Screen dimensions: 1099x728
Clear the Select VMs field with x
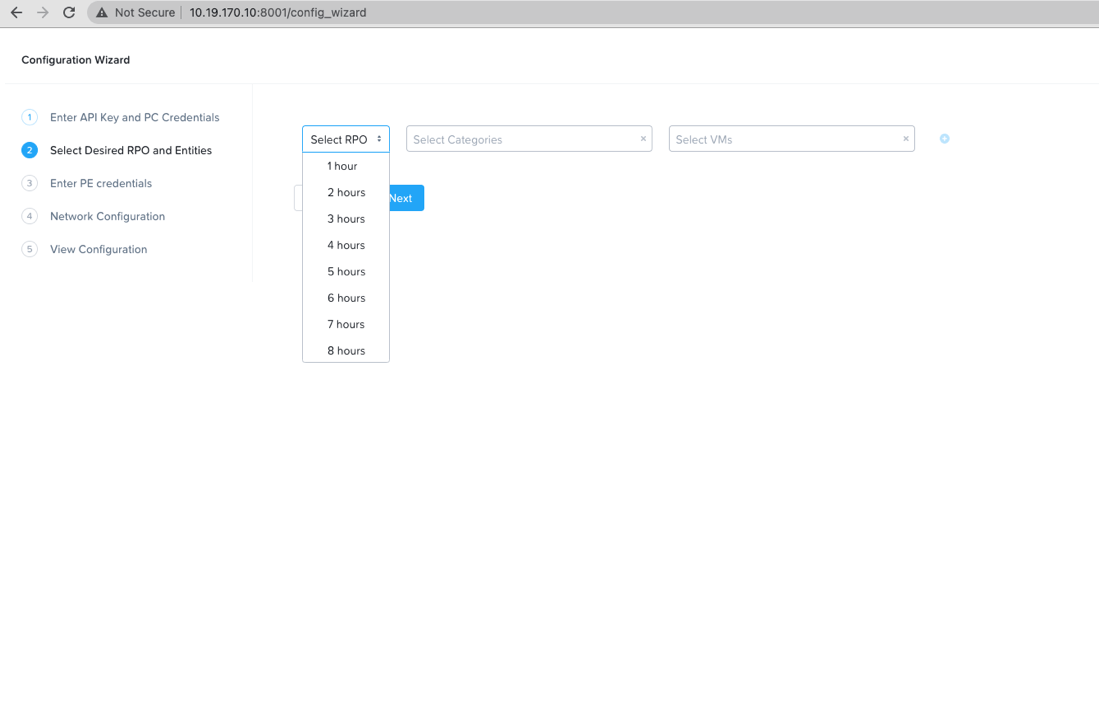coord(906,139)
